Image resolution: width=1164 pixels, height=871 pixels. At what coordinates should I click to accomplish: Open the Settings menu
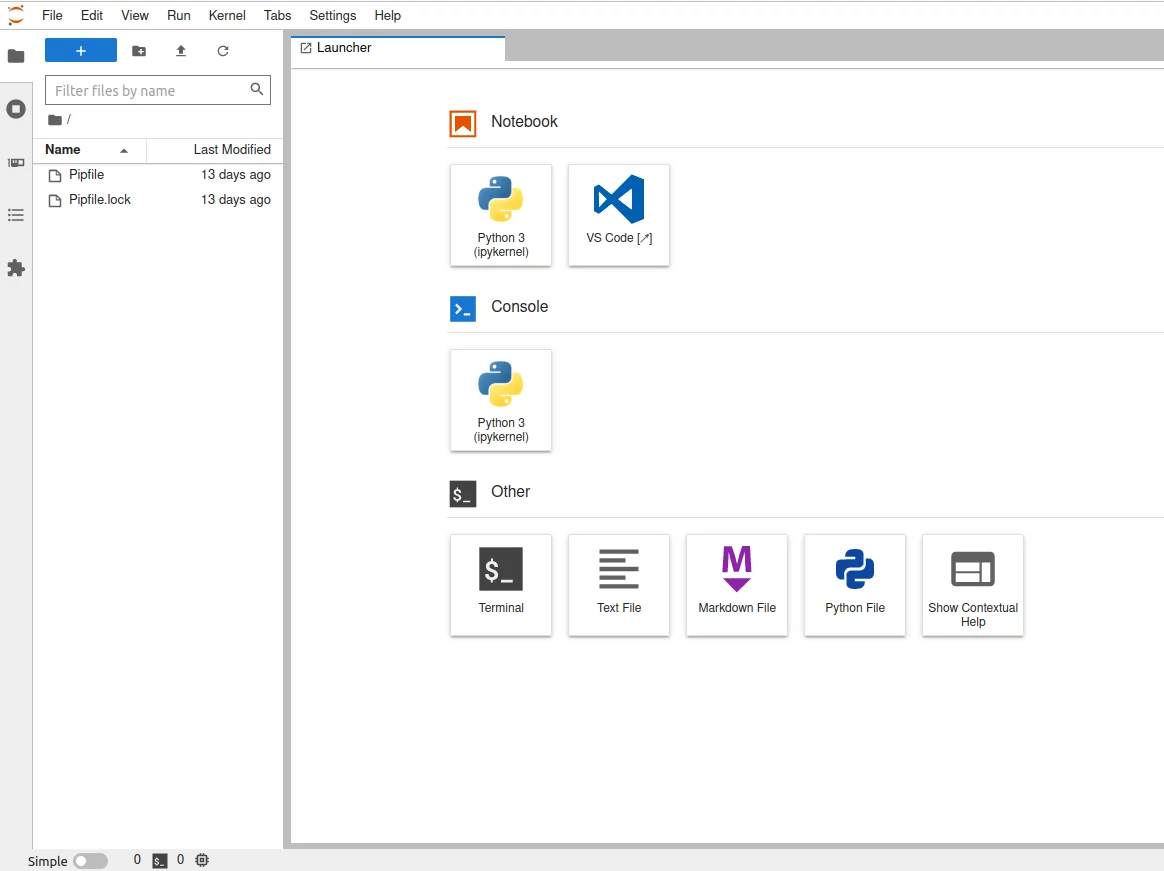pos(332,15)
